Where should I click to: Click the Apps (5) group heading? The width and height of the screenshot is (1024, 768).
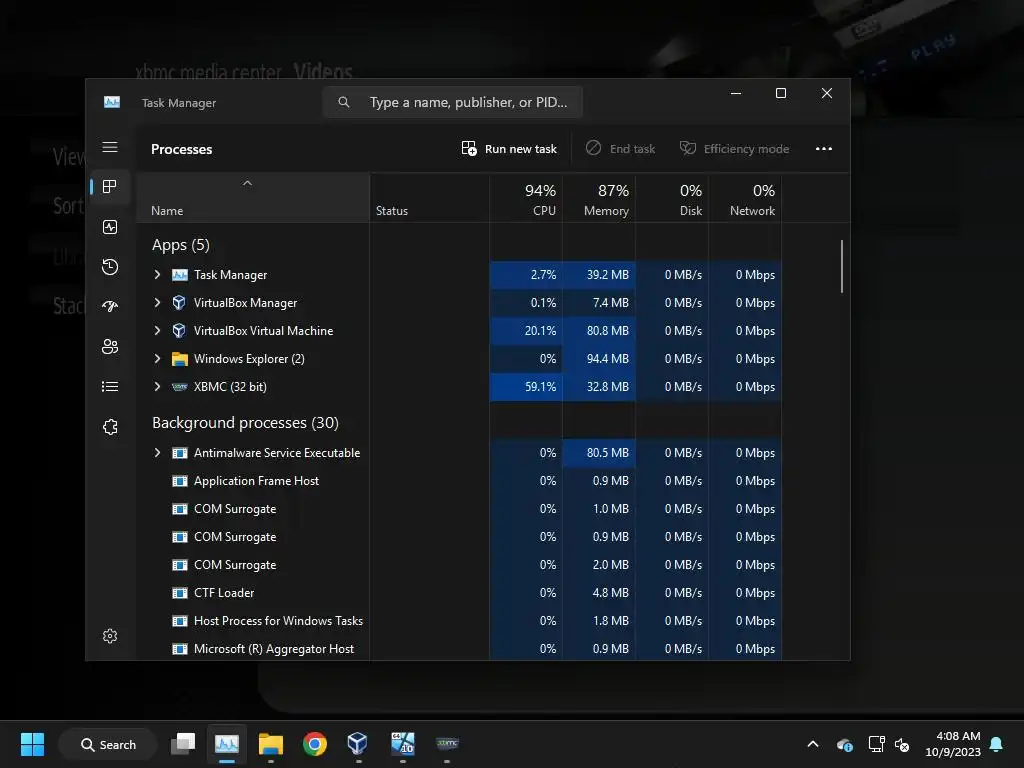click(181, 245)
